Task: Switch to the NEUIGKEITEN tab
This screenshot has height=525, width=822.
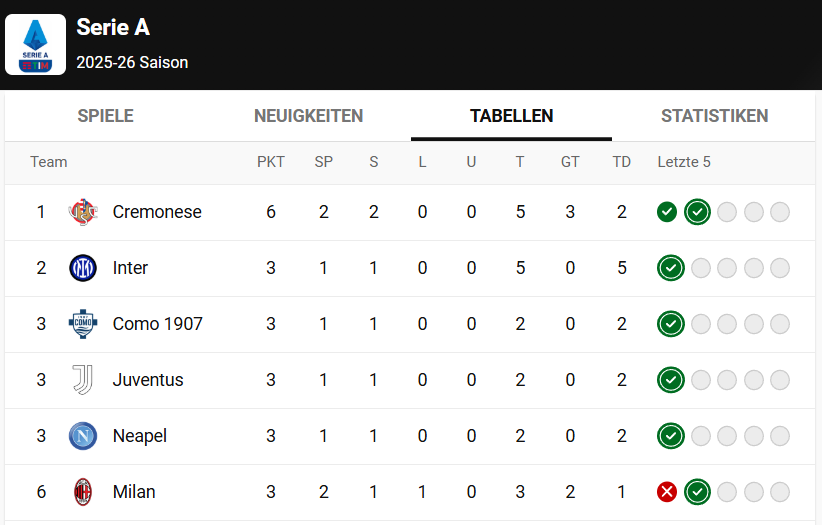Action: tap(309, 116)
